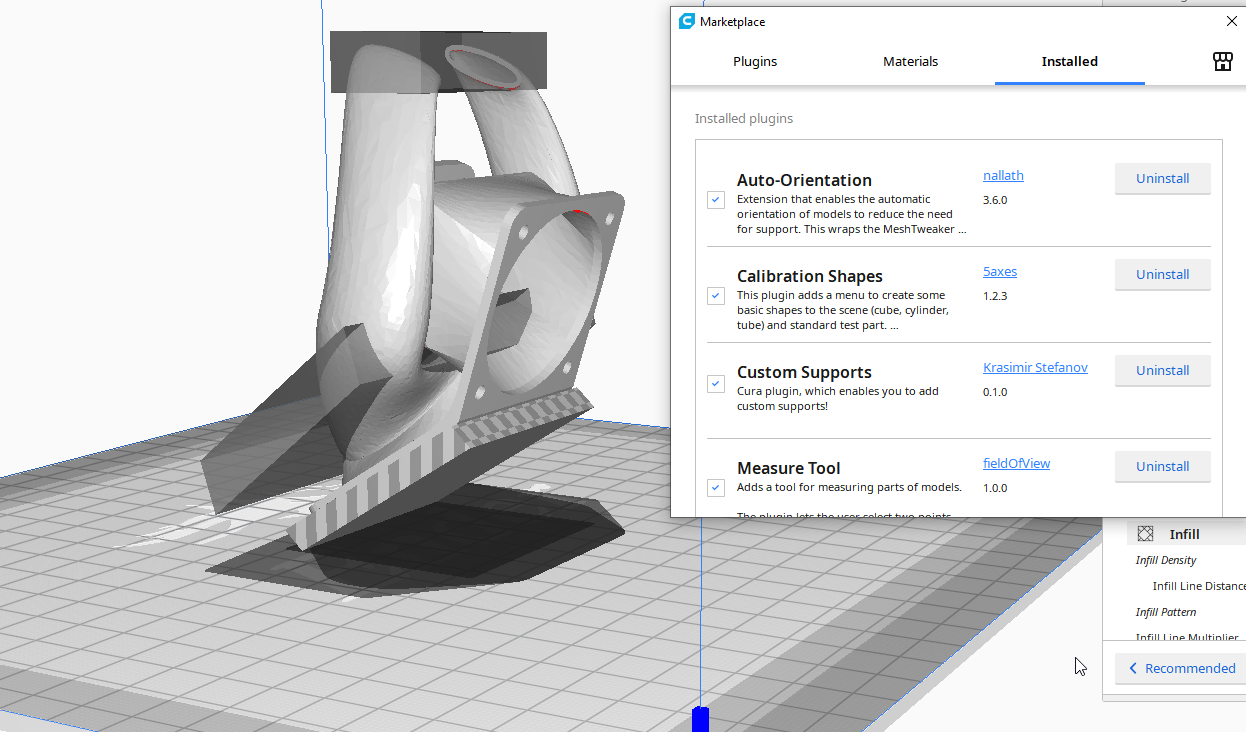Uncheck the Auto-Orientation plugin checkbox
Viewport: 1246px width, 732px height.
(x=716, y=200)
